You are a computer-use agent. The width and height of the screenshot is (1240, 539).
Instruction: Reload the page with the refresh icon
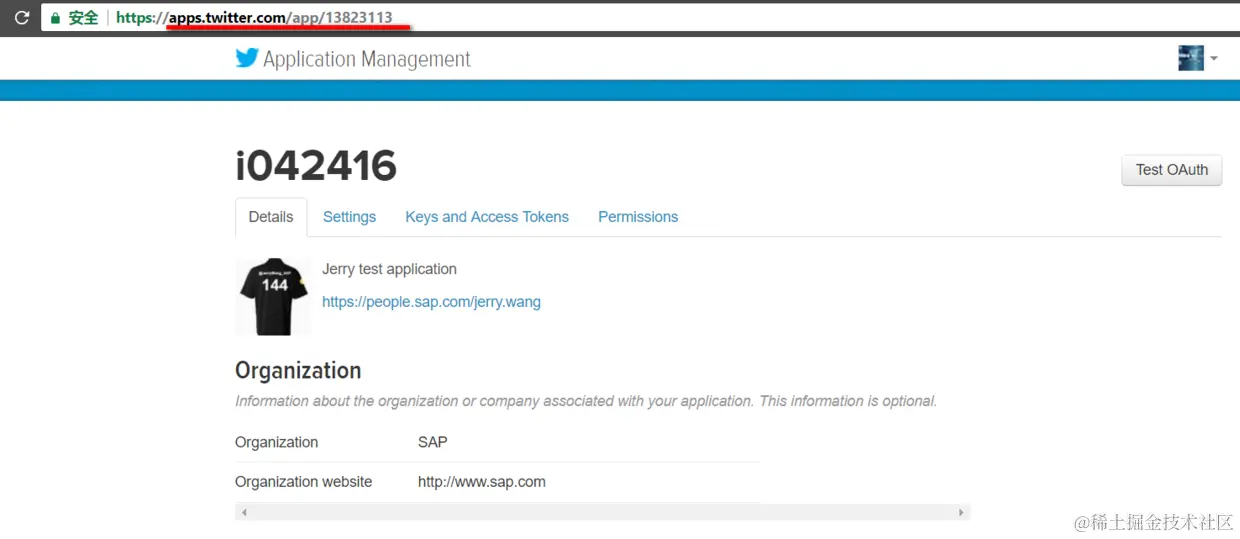(x=20, y=18)
